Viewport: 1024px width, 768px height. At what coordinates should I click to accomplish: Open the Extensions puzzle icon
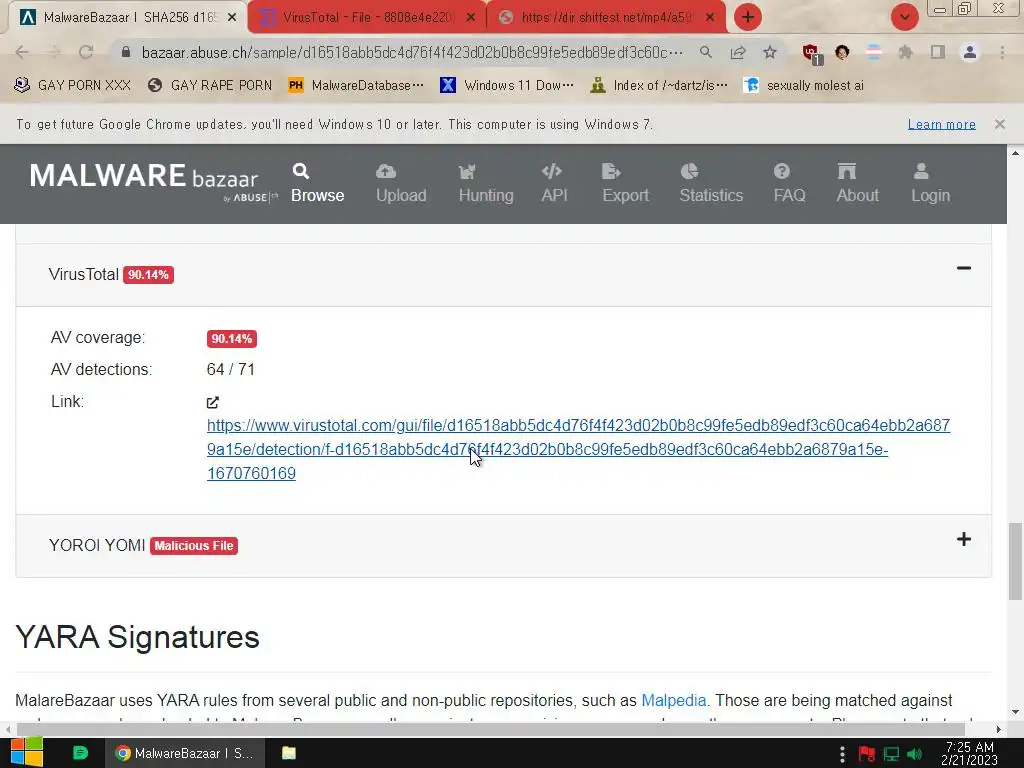[905, 52]
